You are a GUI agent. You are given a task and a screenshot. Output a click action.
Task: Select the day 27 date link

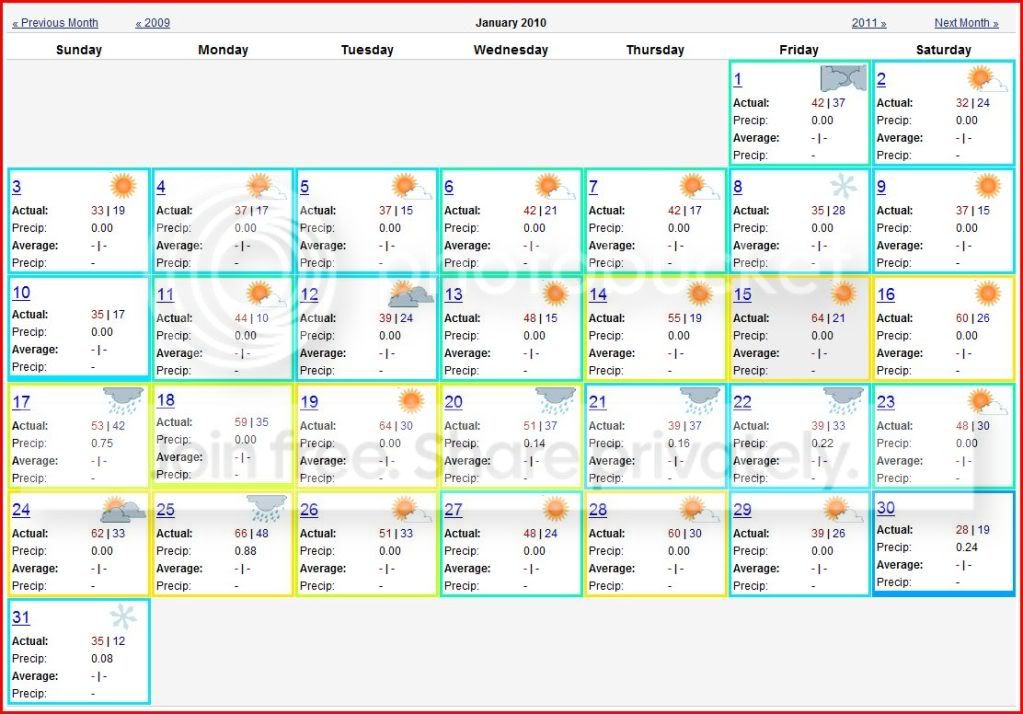(x=453, y=510)
